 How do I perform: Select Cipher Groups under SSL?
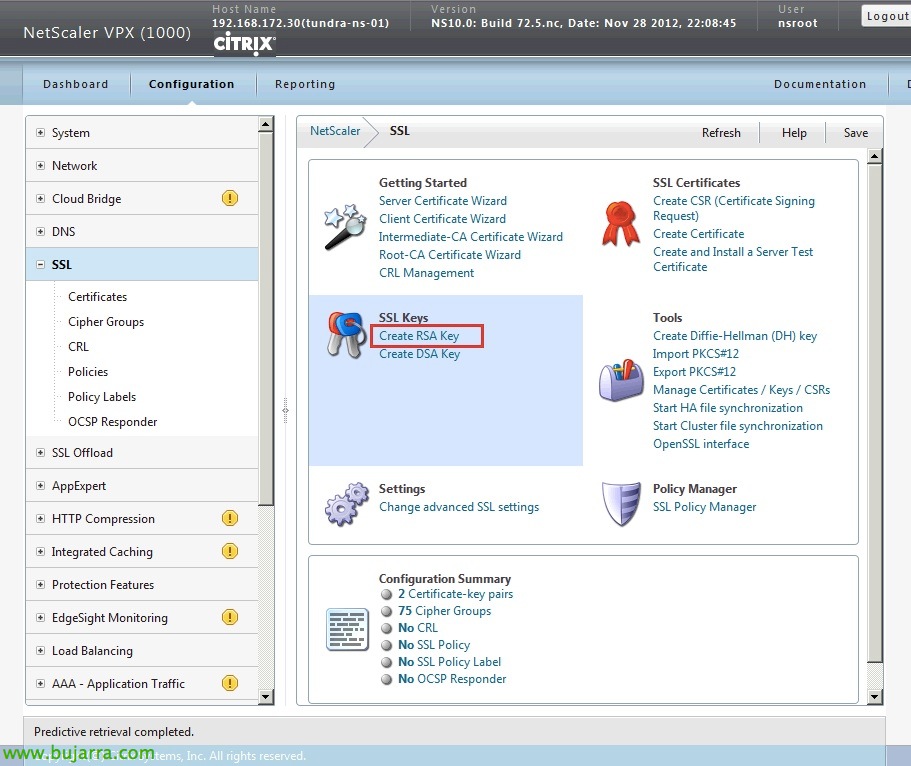(x=106, y=322)
